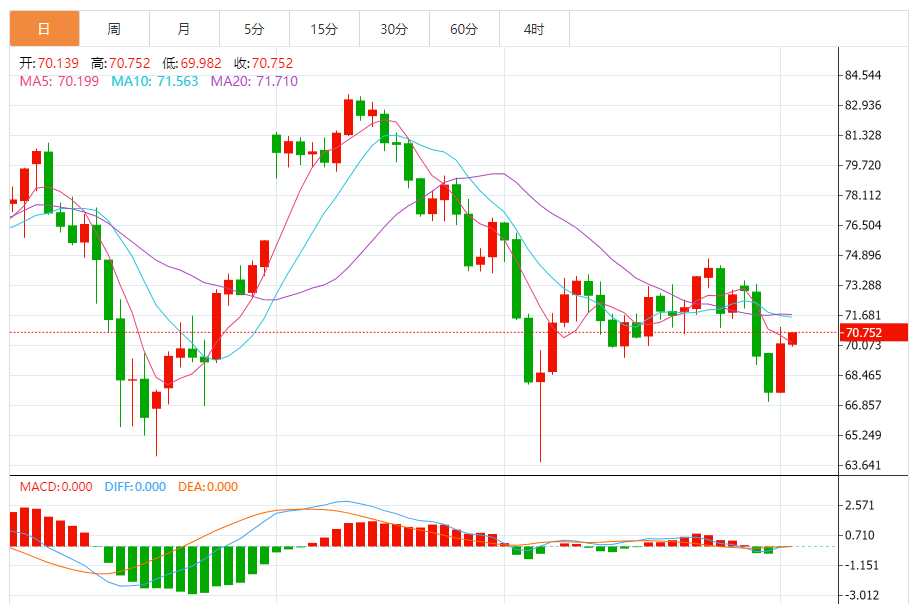The height and width of the screenshot is (604, 918).
Task: Click the DIFF:0.000 indicator label
Action: [x=135, y=487]
